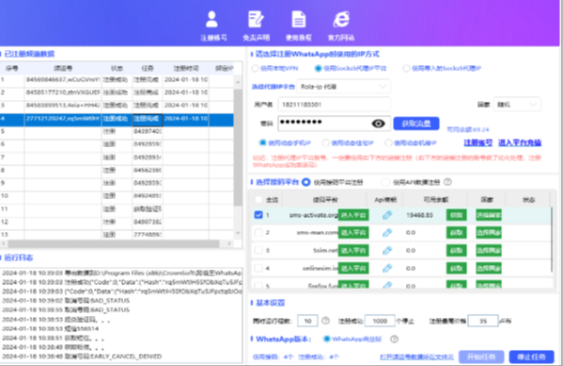Select country for sms-man.com green button
This screenshot has width=563, height=366.
489,233
